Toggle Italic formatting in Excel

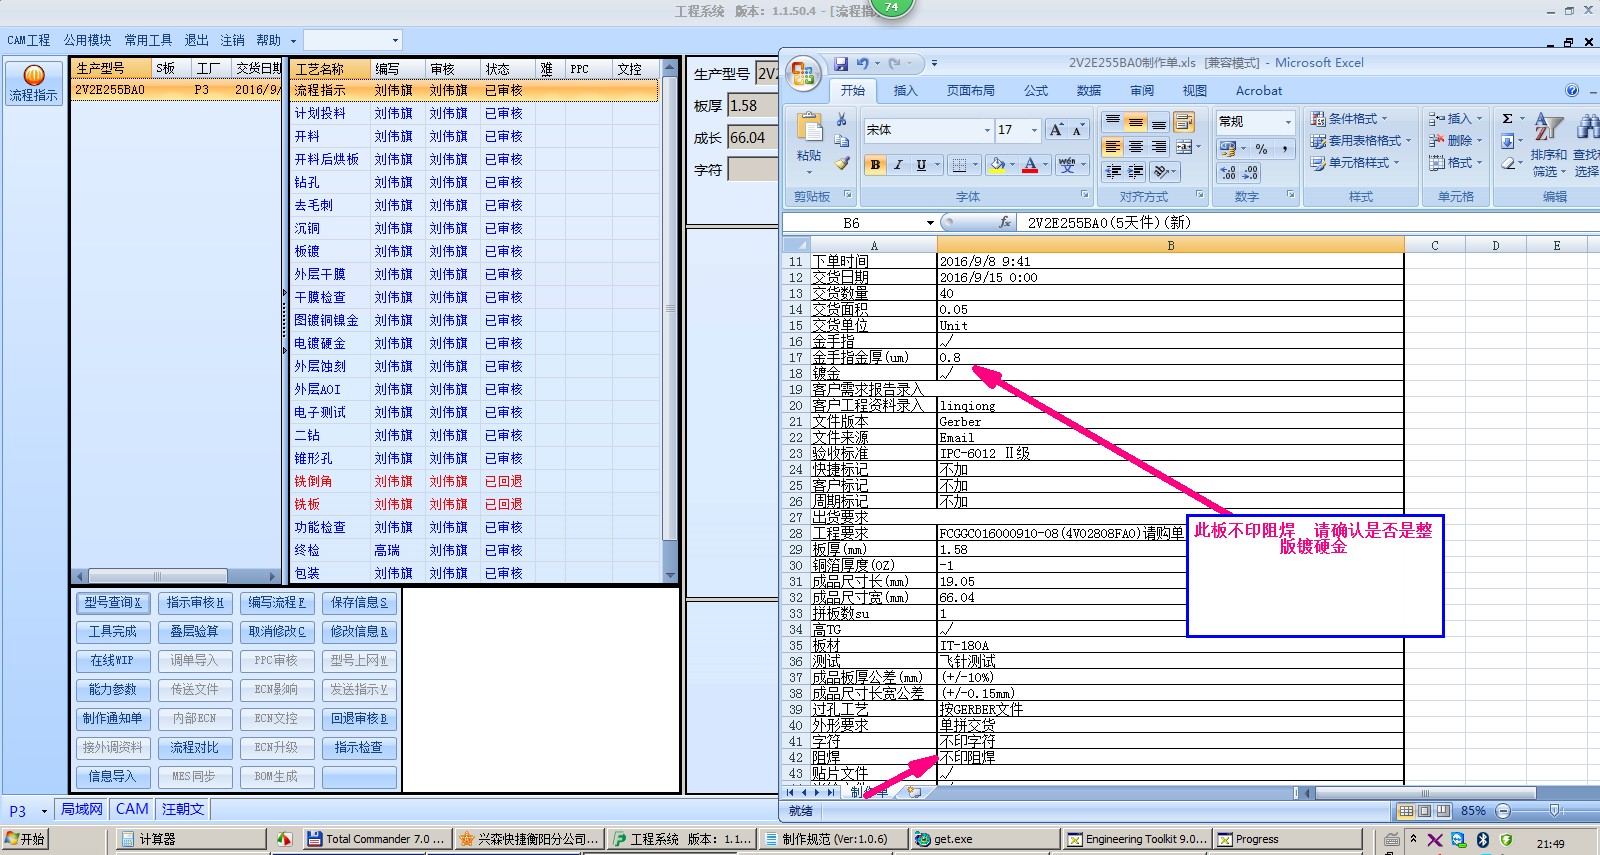tap(898, 165)
